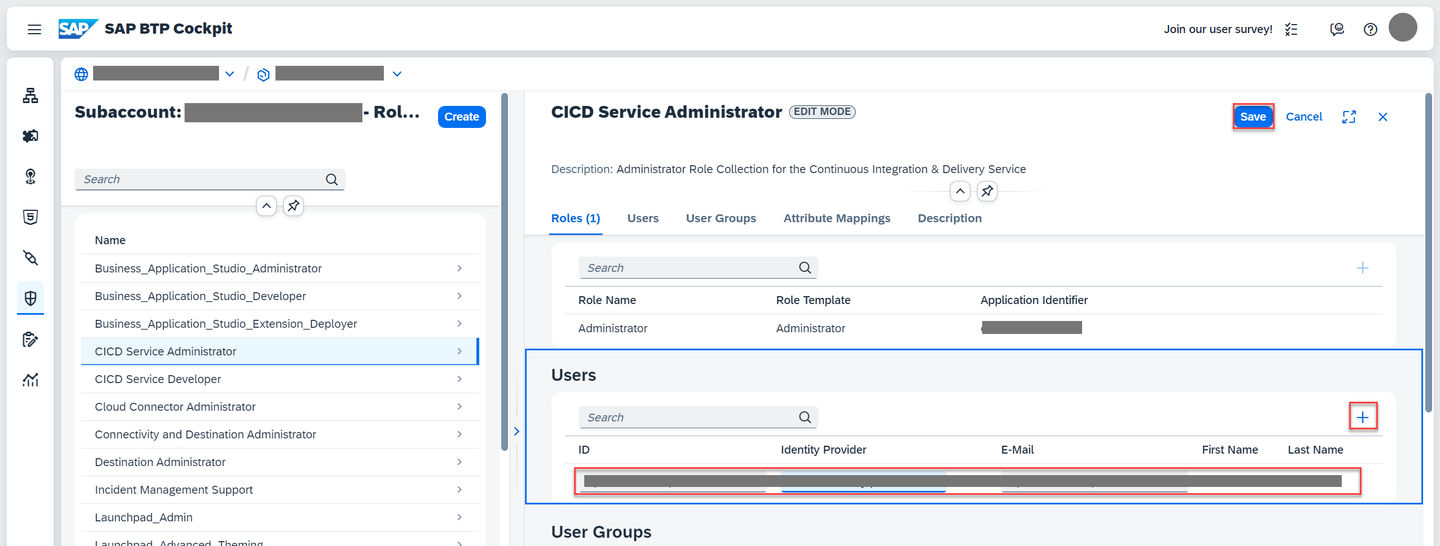Click the Application Identifier column header
Viewport: 1440px width, 546px height.
tap(1034, 300)
